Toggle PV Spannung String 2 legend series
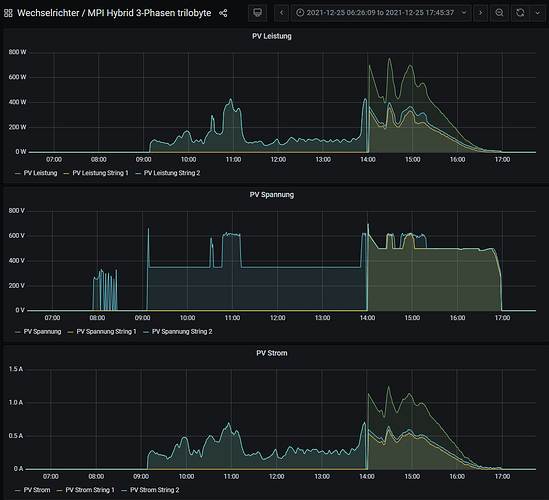The width and height of the screenshot is (549, 500). (182, 332)
